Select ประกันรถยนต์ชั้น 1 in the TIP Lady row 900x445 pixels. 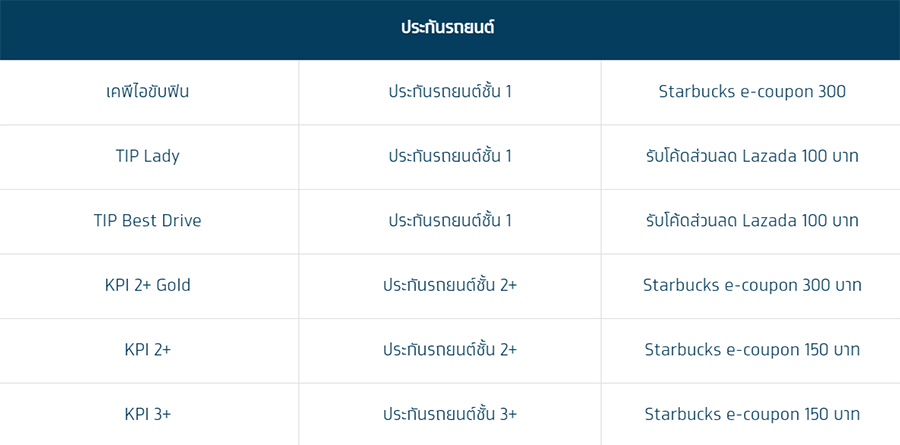pyautogui.click(x=450, y=156)
